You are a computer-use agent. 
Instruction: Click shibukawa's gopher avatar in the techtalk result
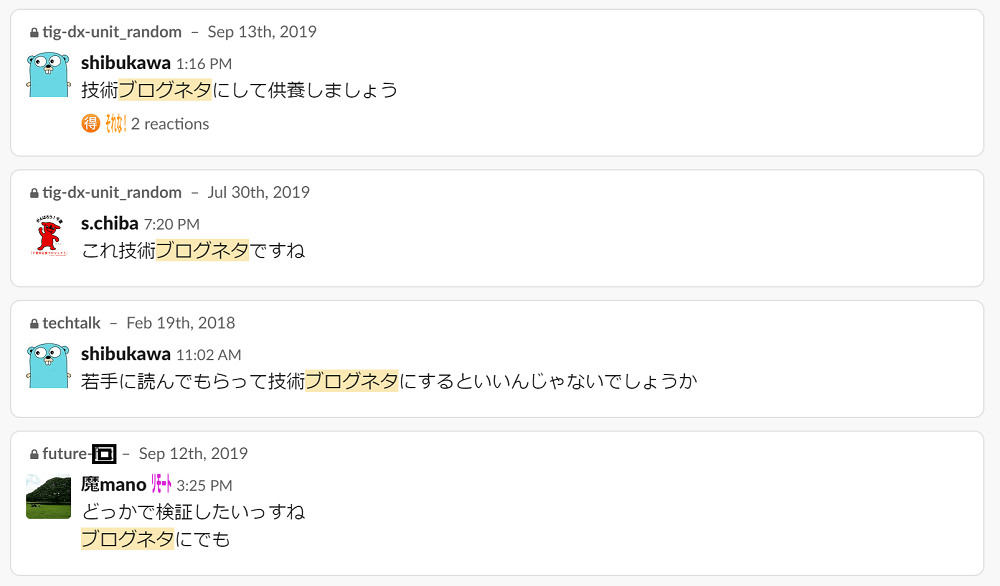[x=48, y=366]
